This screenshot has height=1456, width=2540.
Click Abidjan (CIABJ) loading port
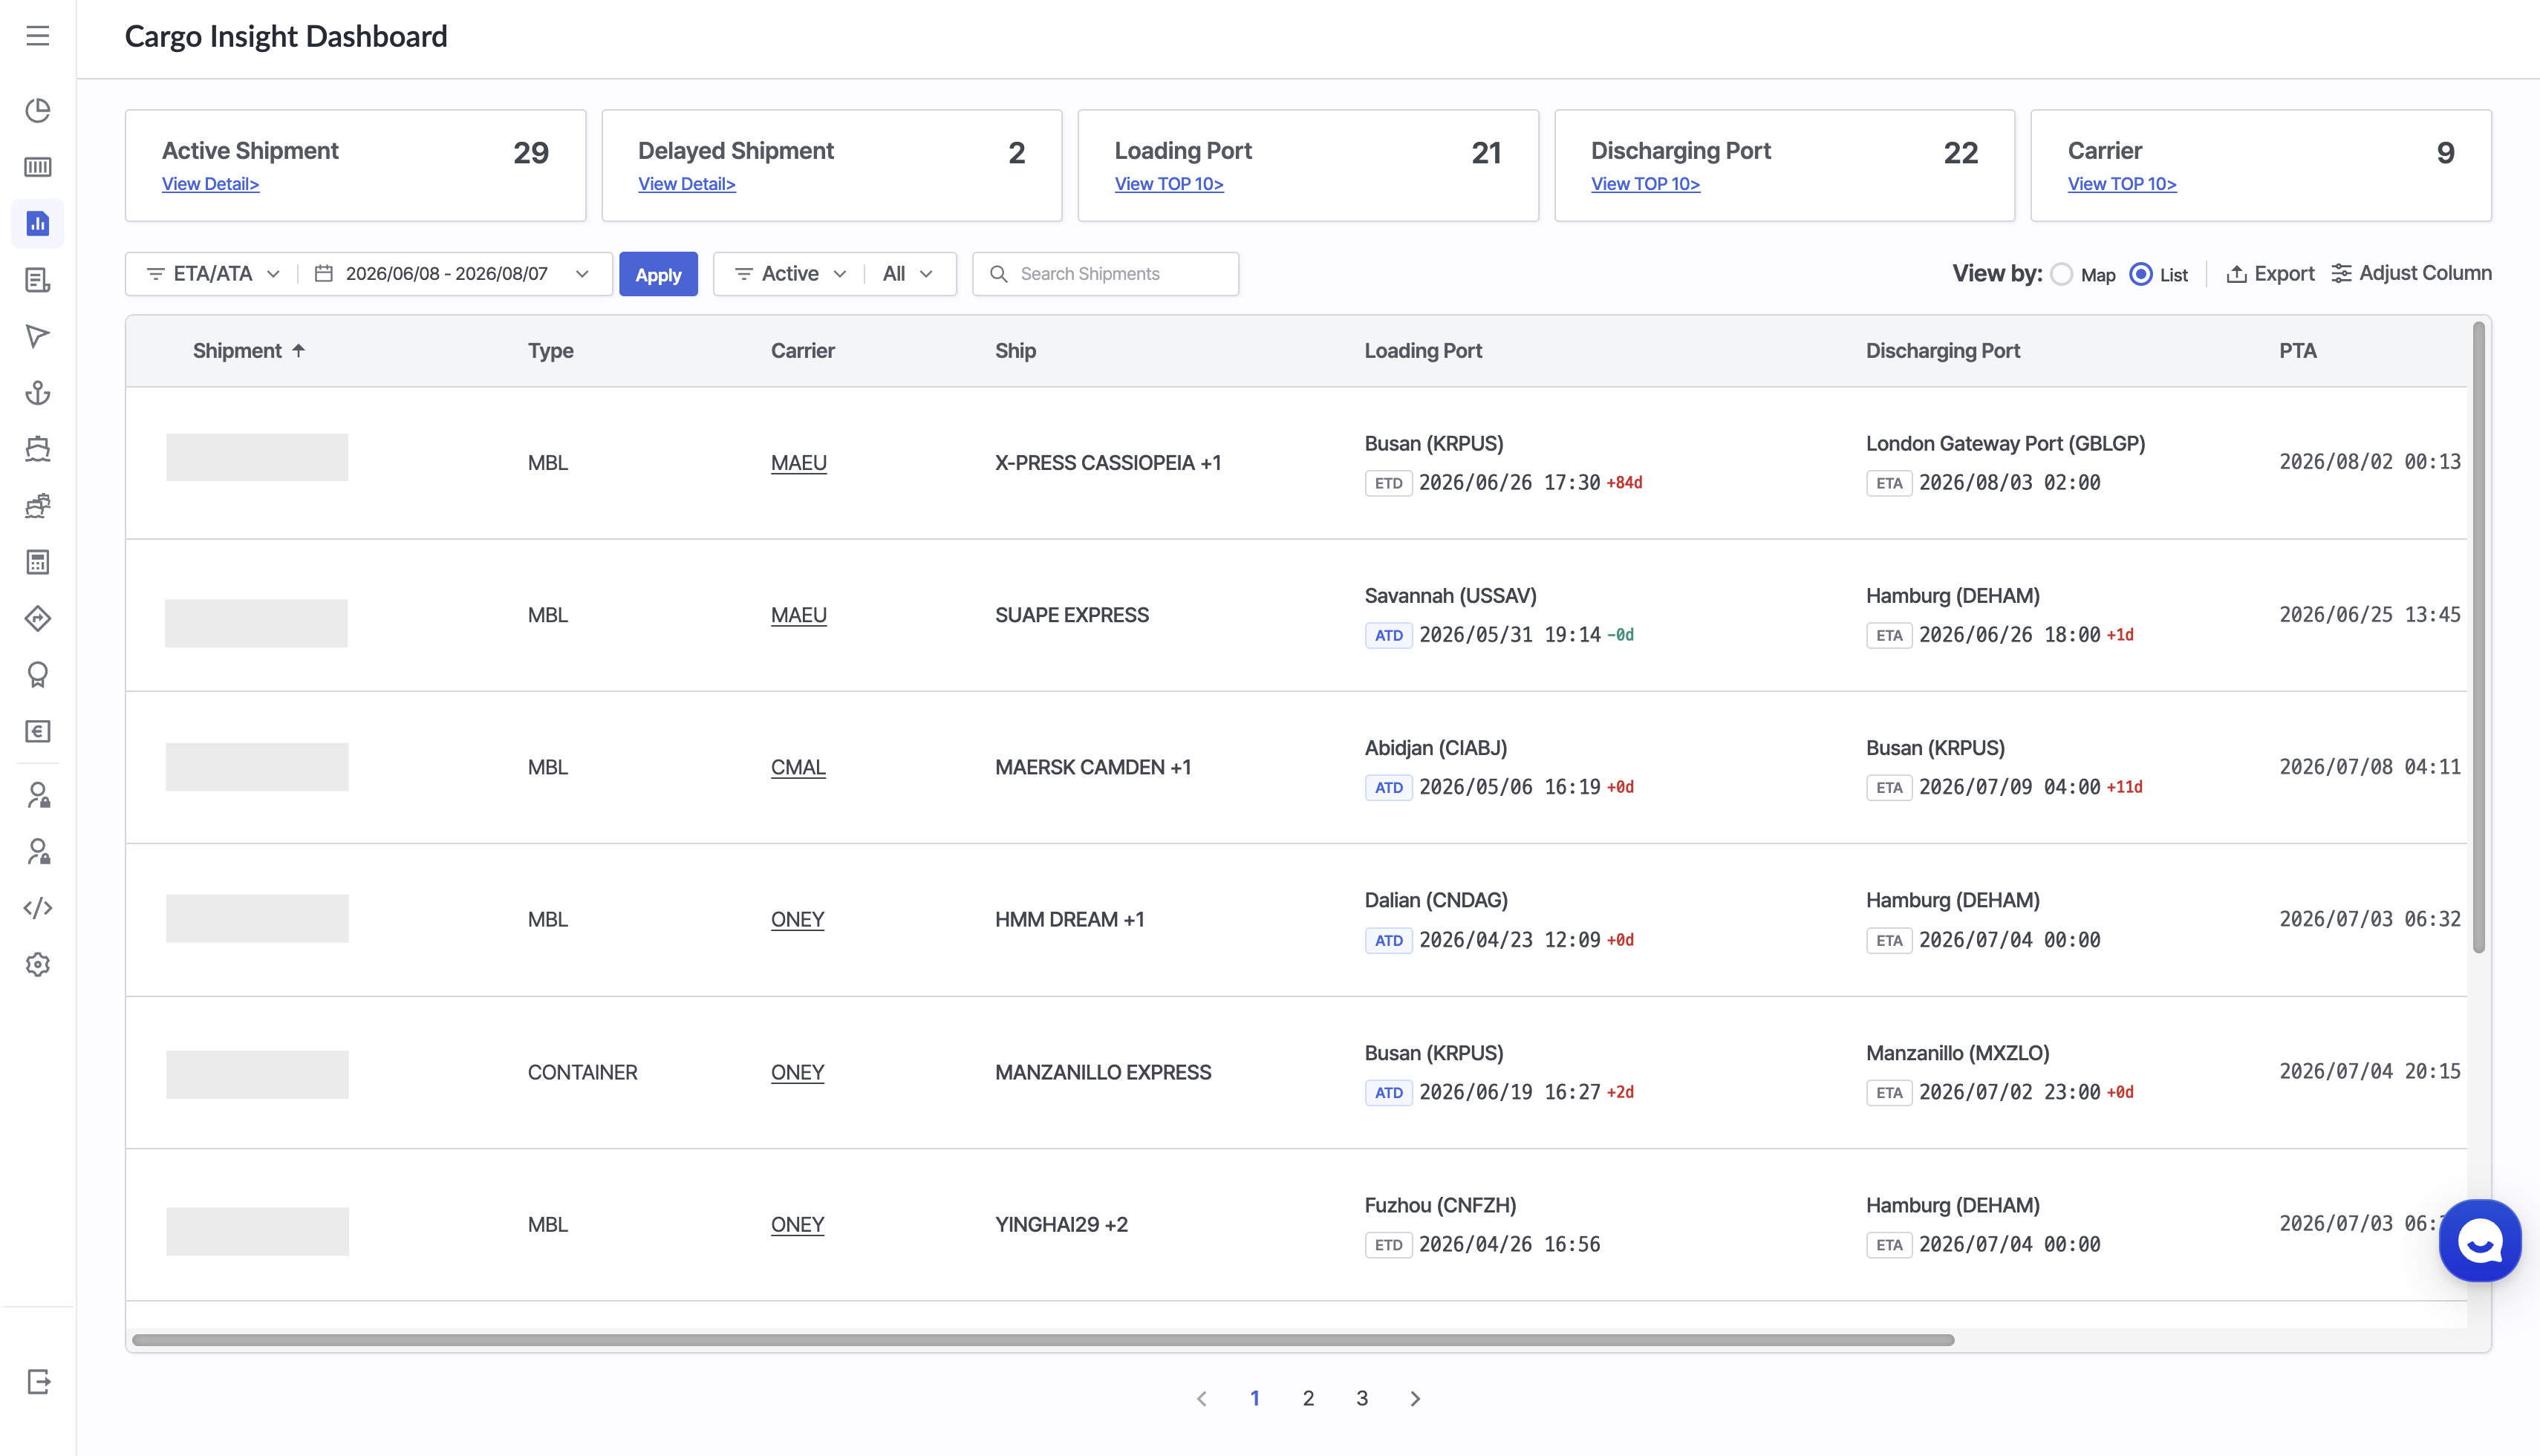(x=1436, y=748)
